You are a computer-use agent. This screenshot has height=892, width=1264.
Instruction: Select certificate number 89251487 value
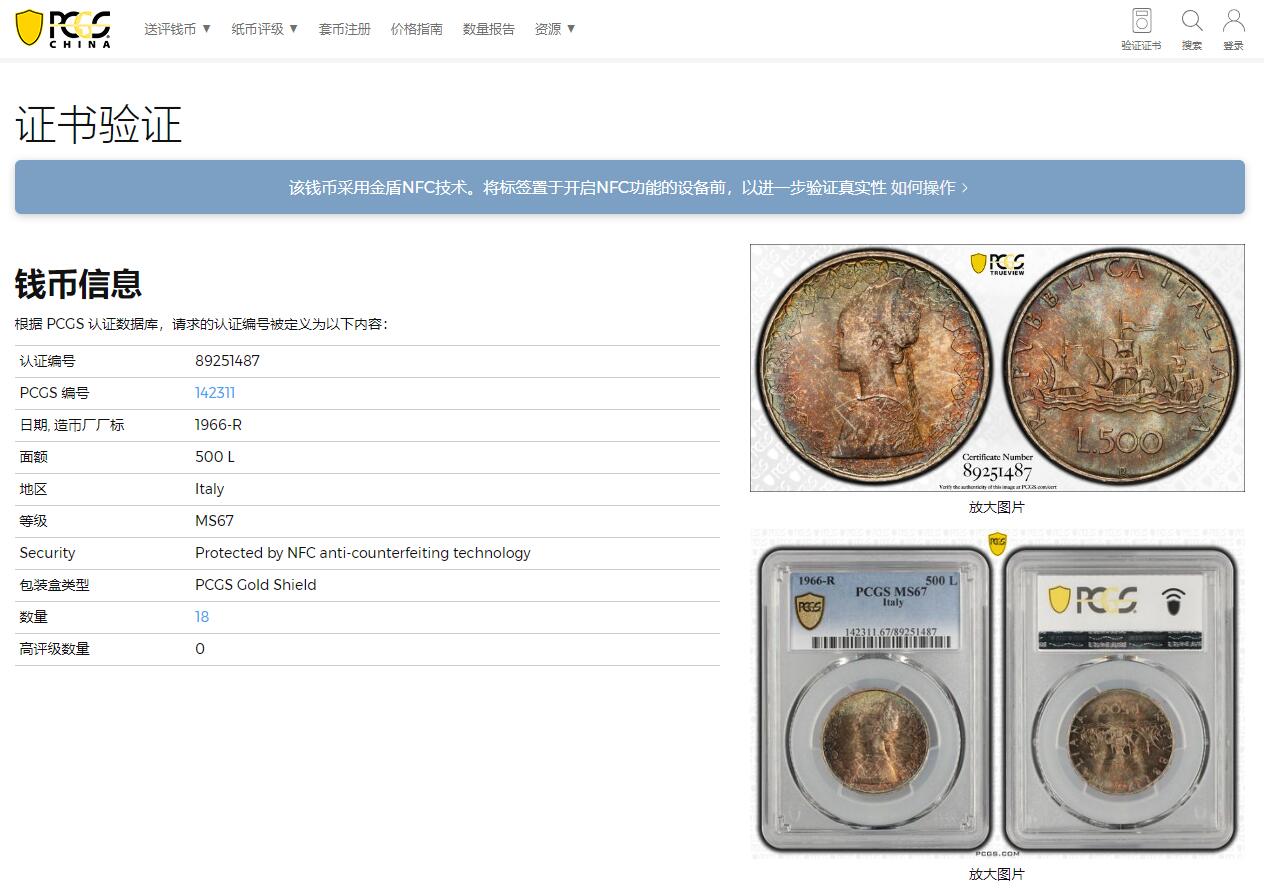coord(227,361)
